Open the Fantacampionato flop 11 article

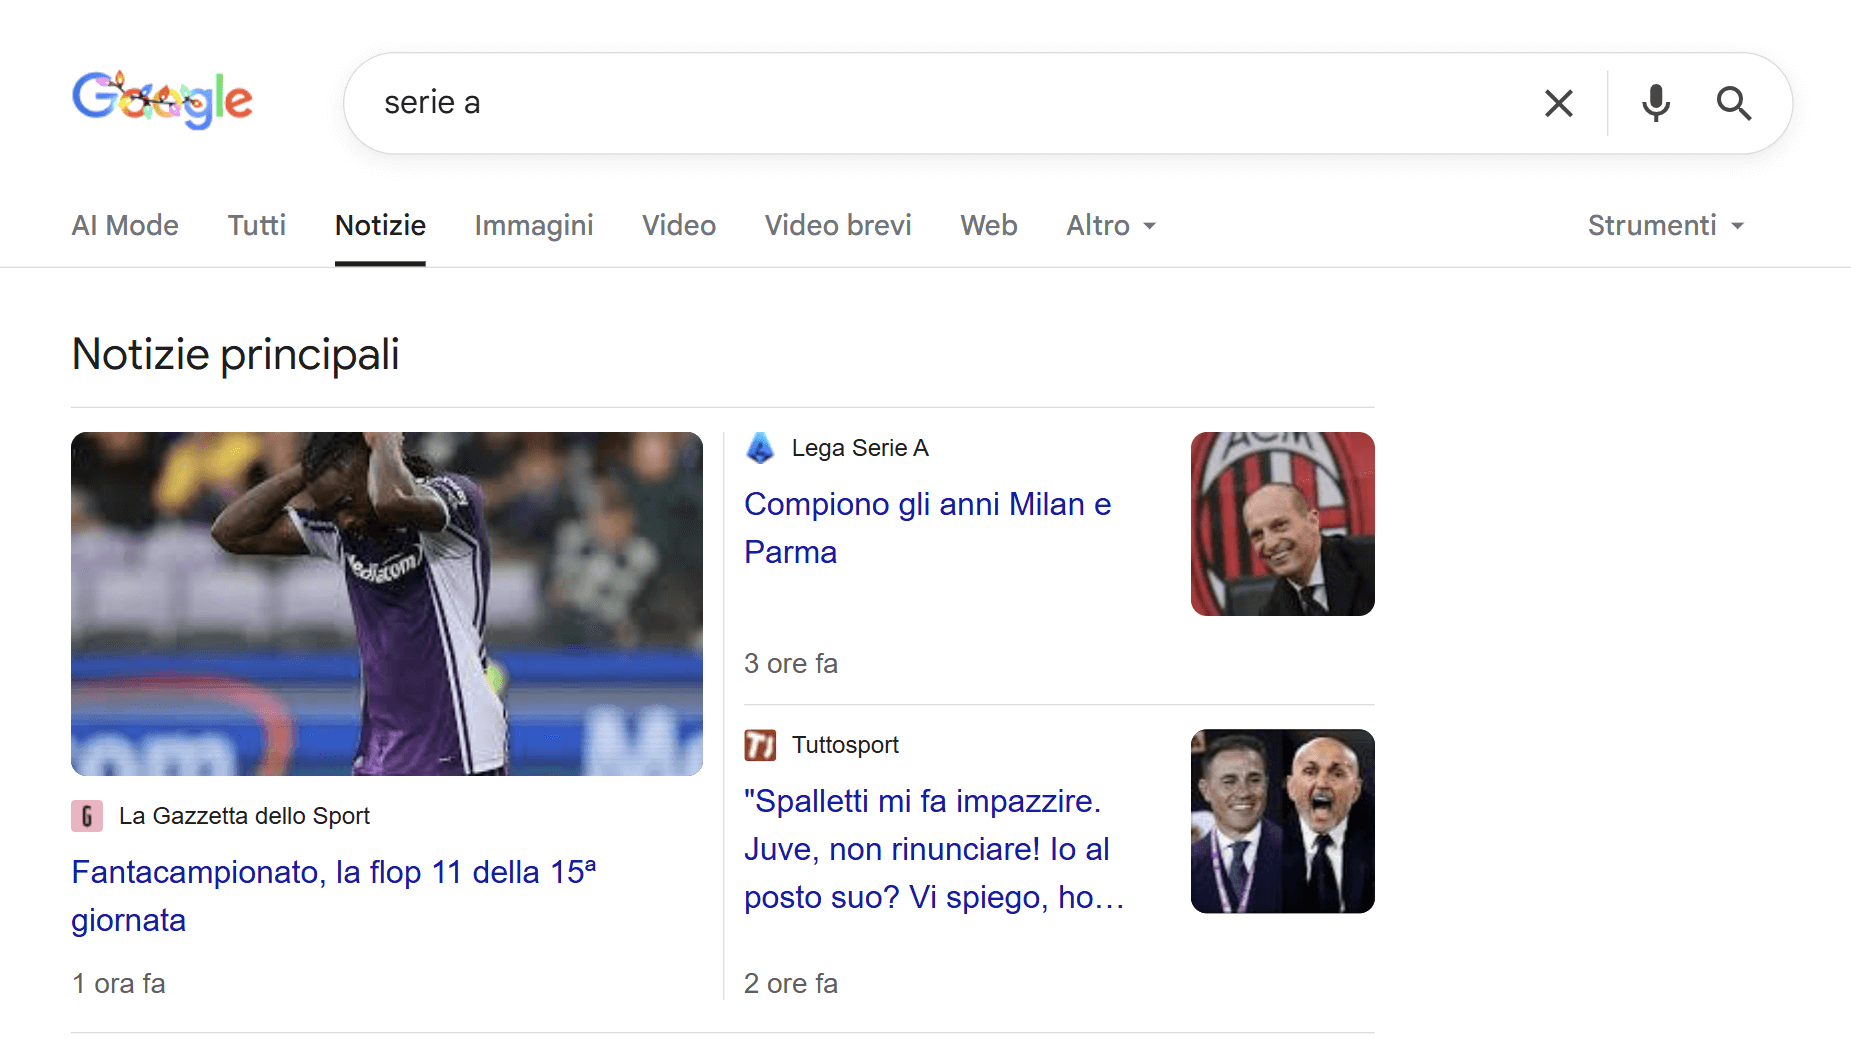(x=333, y=895)
